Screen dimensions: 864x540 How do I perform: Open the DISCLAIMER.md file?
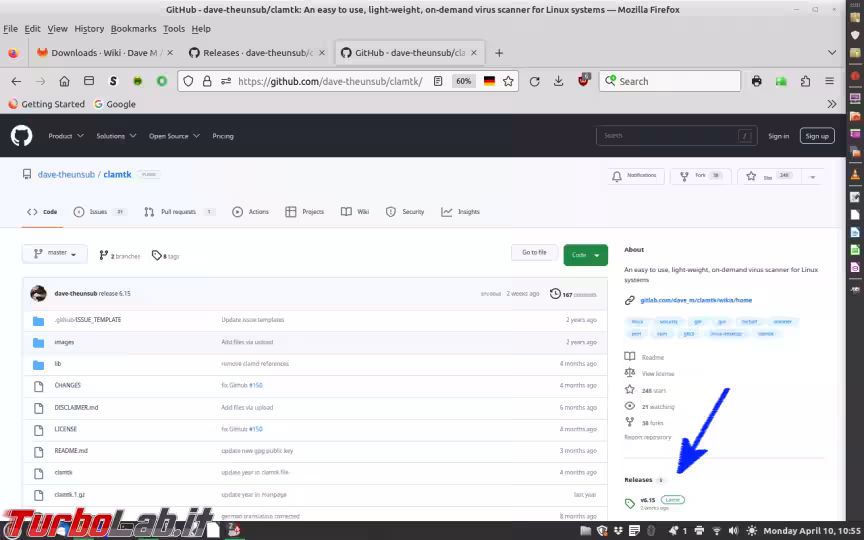coord(76,408)
